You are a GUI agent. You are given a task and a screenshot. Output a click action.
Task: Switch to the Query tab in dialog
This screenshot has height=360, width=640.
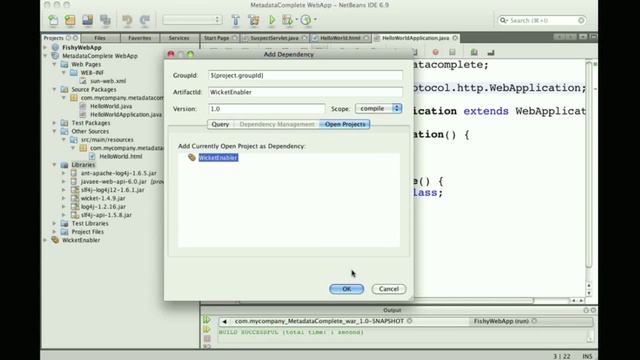pos(220,124)
